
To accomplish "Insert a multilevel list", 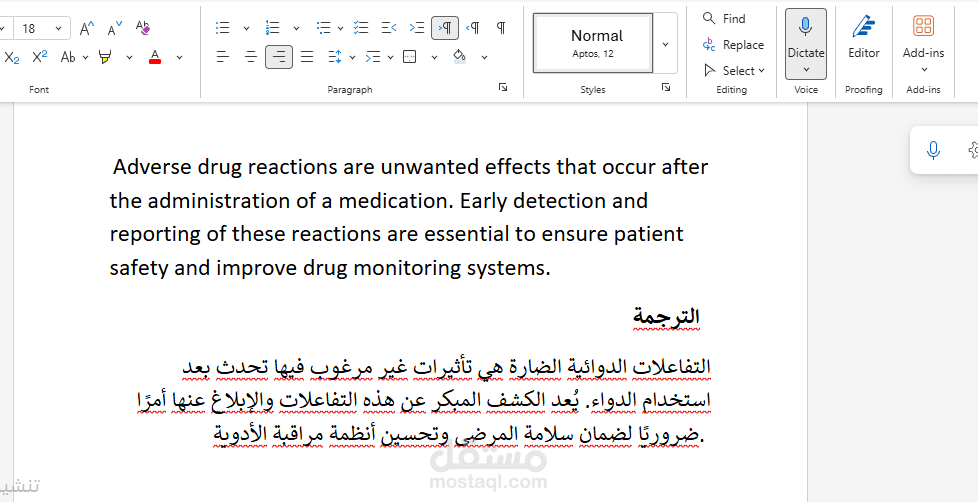I will (x=323, y=27).
